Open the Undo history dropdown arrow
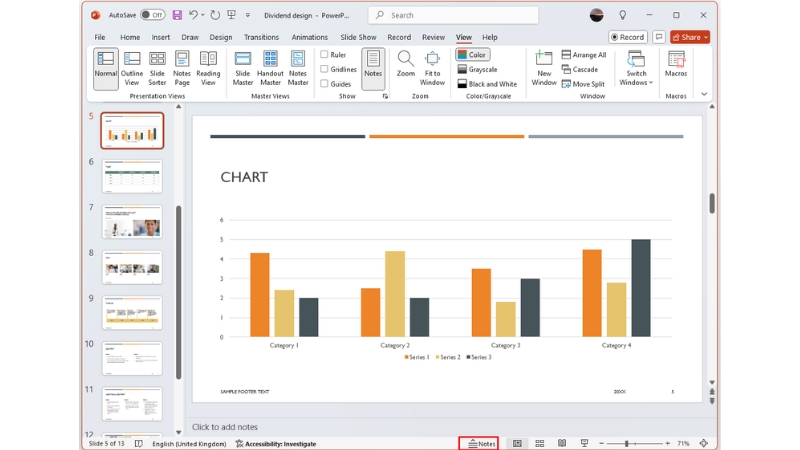Screen dimensions: 800x450 tap(203, 15)
